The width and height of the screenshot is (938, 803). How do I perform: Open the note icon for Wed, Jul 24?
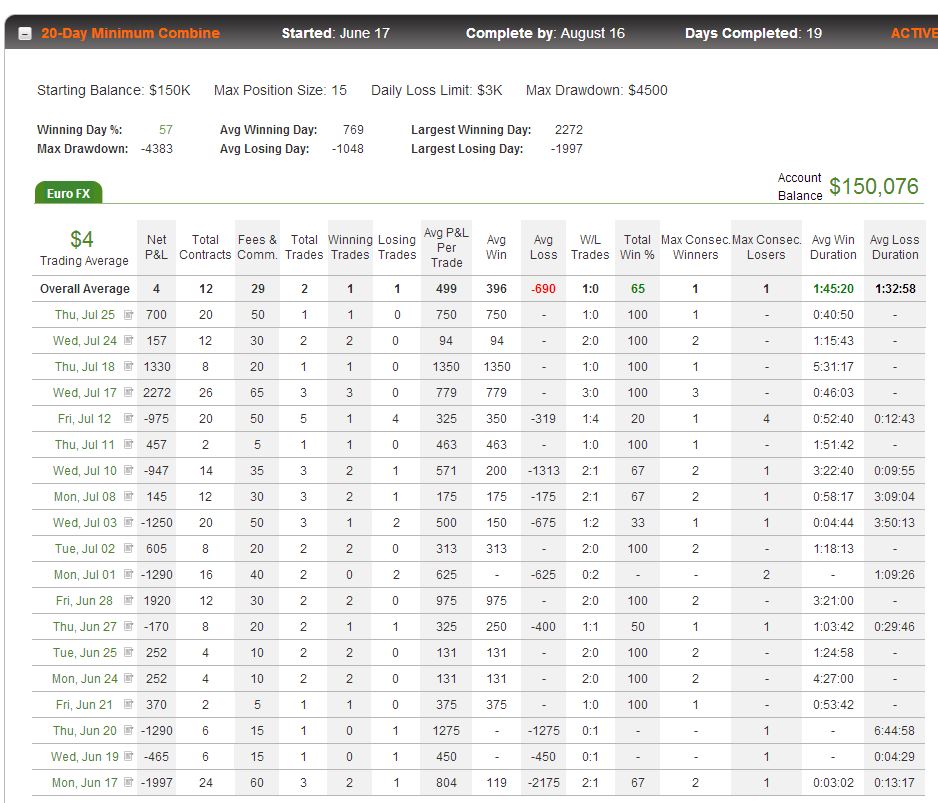click(128, 340)
